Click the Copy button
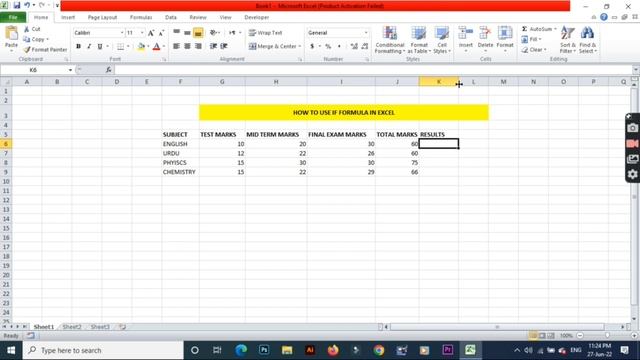The height and width of the screenshot is (360, 640). coord(36,39)
